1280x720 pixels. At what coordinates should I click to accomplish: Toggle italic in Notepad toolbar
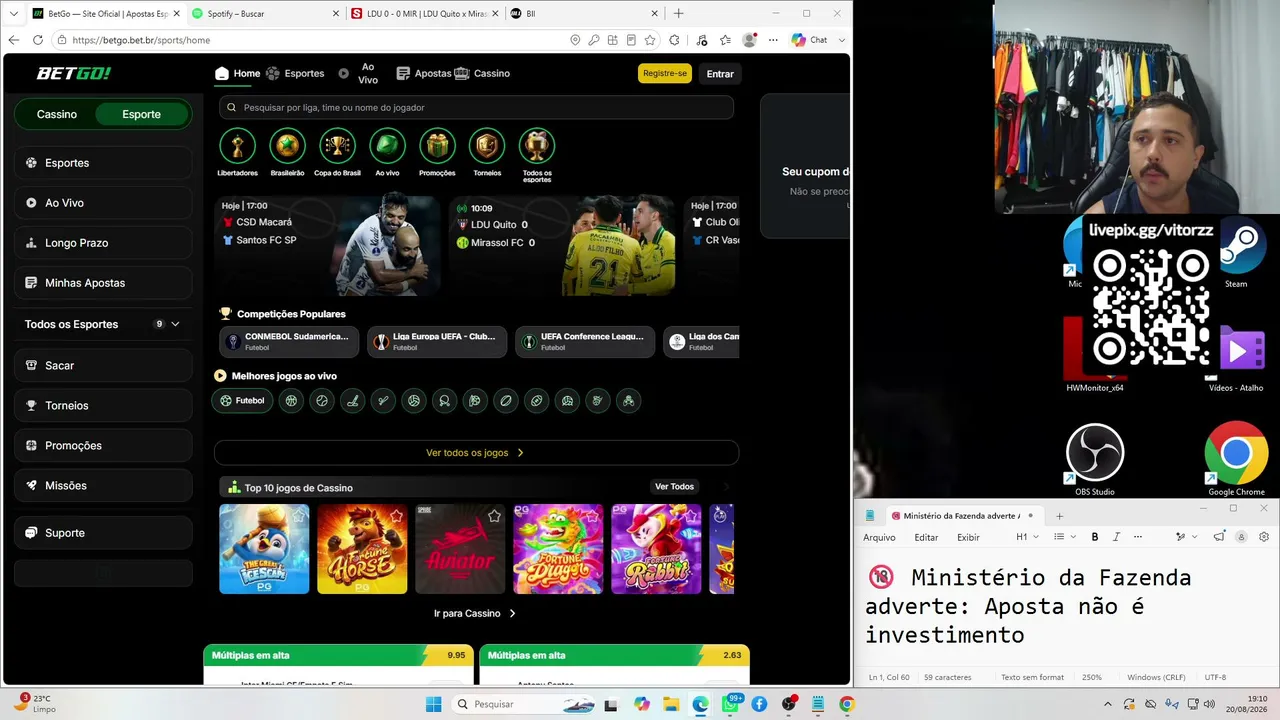[x=1117, y=537]
